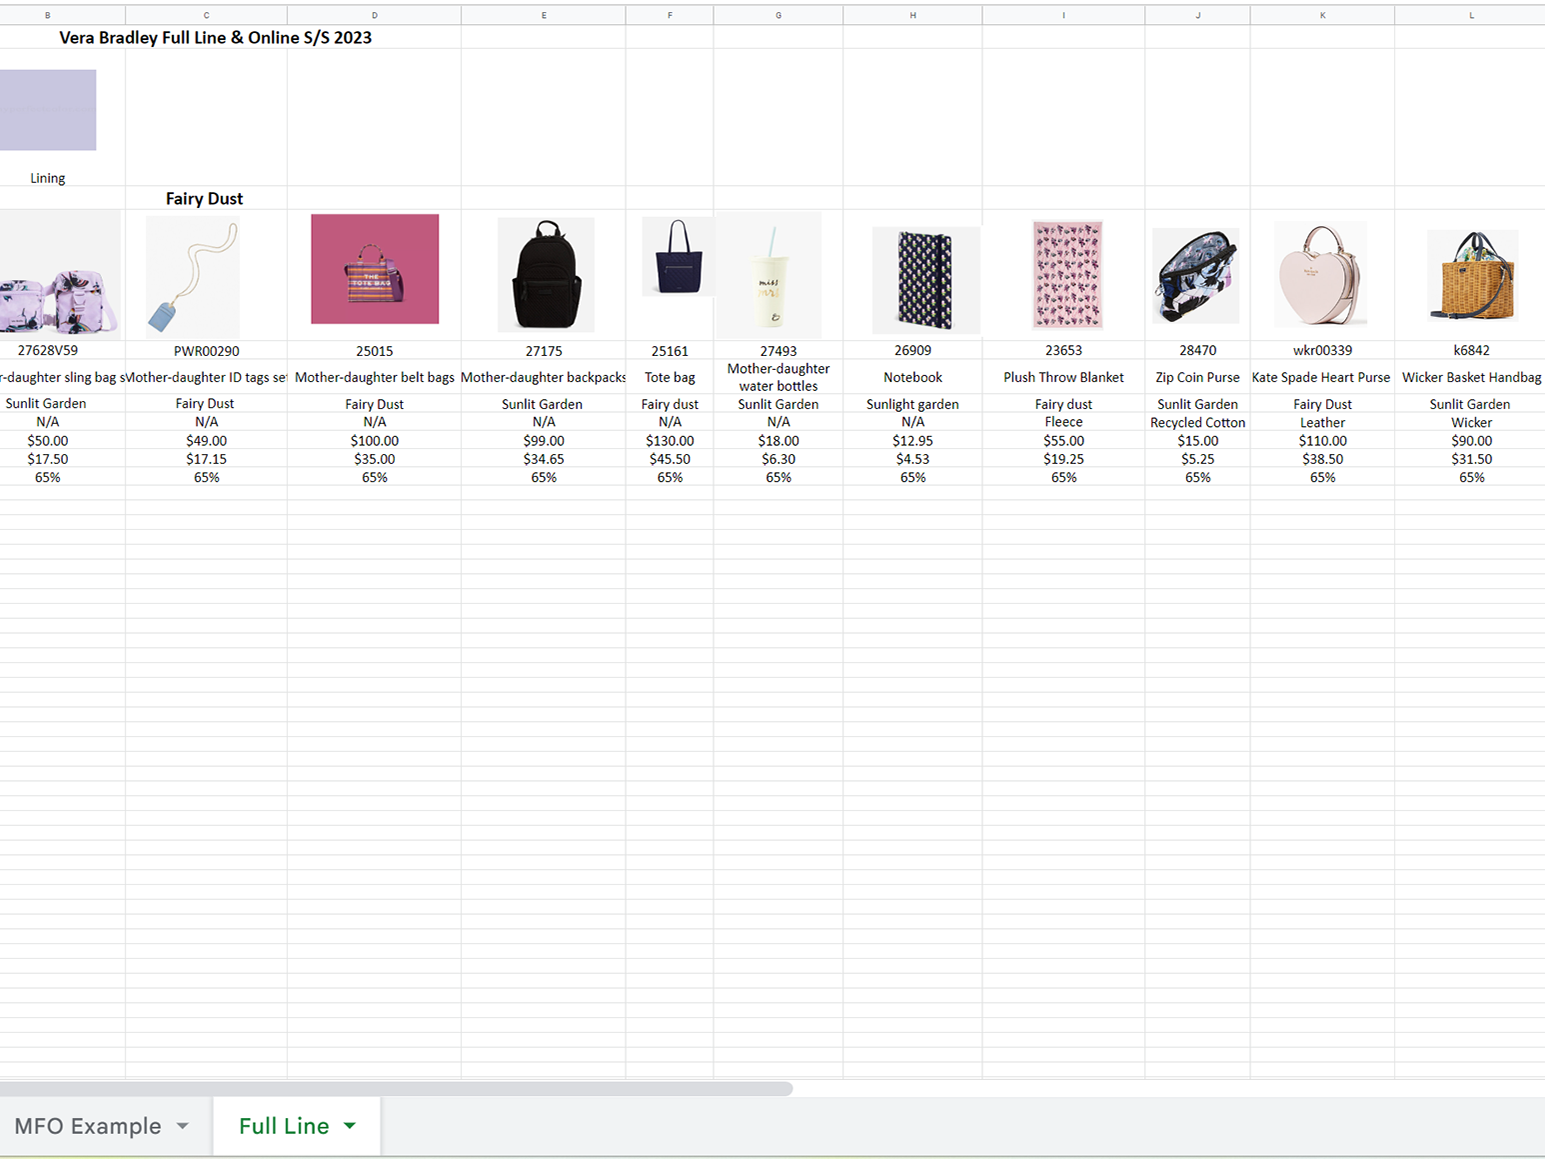
Task: Click the '$12.95' price cell
Action: point(913,441)
